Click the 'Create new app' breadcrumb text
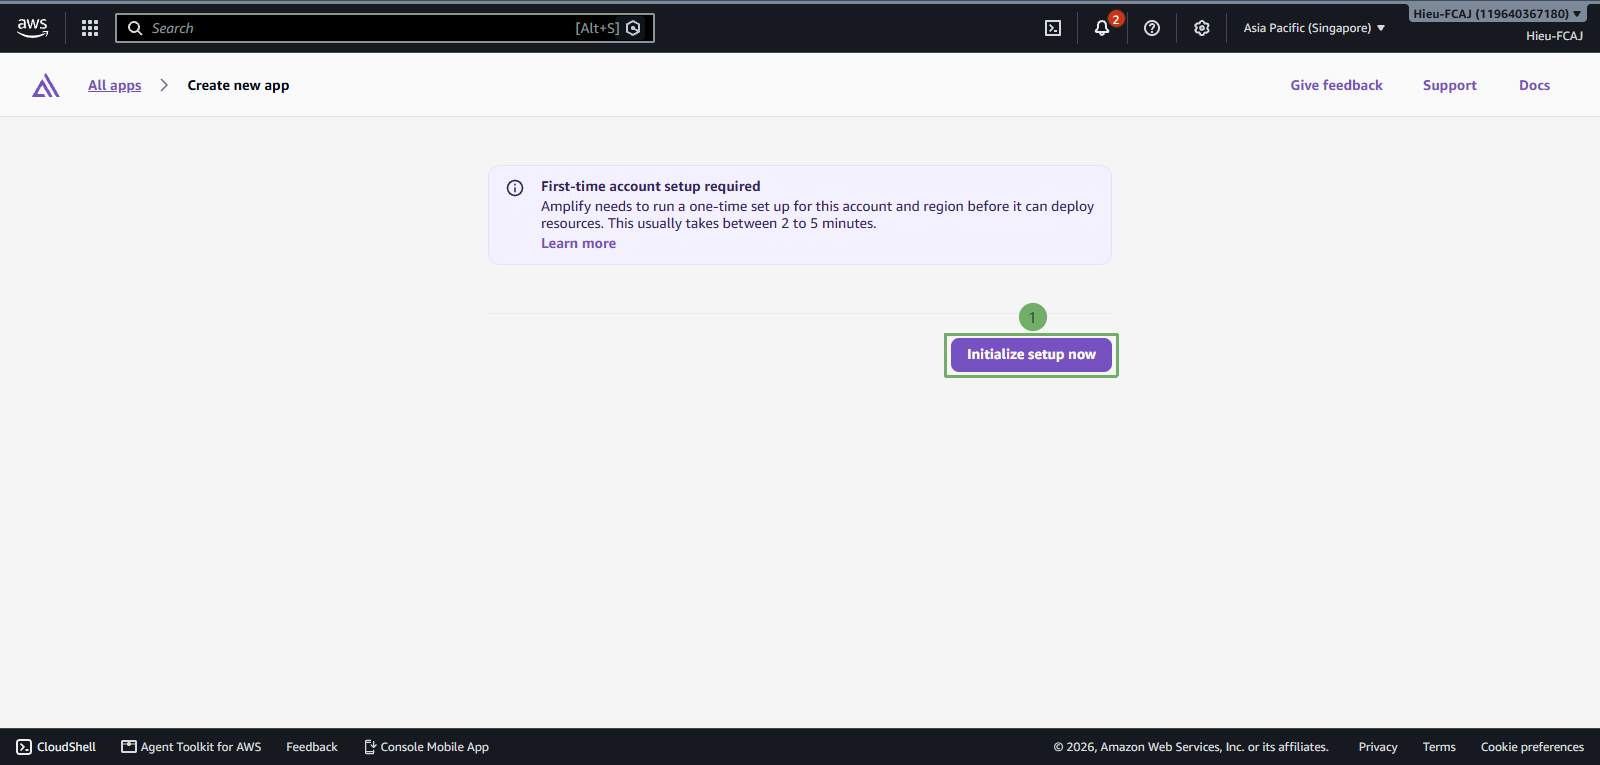The width and height of the screenshot is (1600, 765). [x=238, y=85]
